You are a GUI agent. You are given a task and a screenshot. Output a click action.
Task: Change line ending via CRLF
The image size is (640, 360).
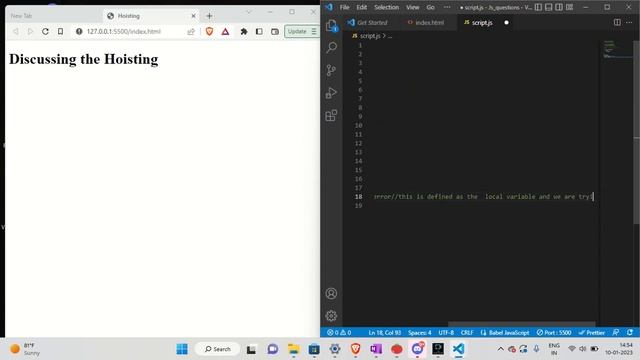[x=467, y=333]
